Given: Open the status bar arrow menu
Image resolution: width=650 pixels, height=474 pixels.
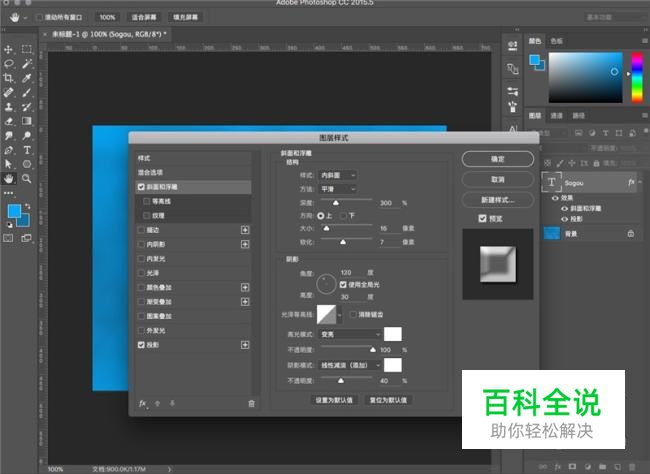Looking at the screenshot, I should click(169, 469).
